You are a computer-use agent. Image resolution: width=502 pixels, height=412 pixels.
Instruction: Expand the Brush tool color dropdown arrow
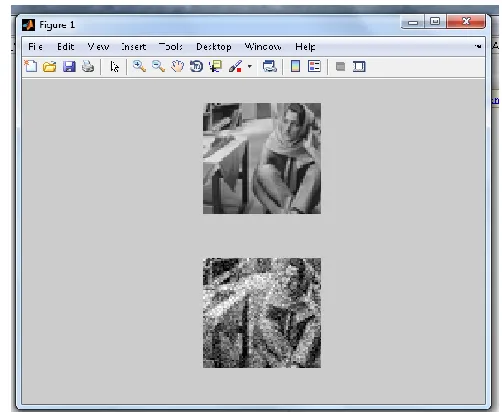coord(250,66)
